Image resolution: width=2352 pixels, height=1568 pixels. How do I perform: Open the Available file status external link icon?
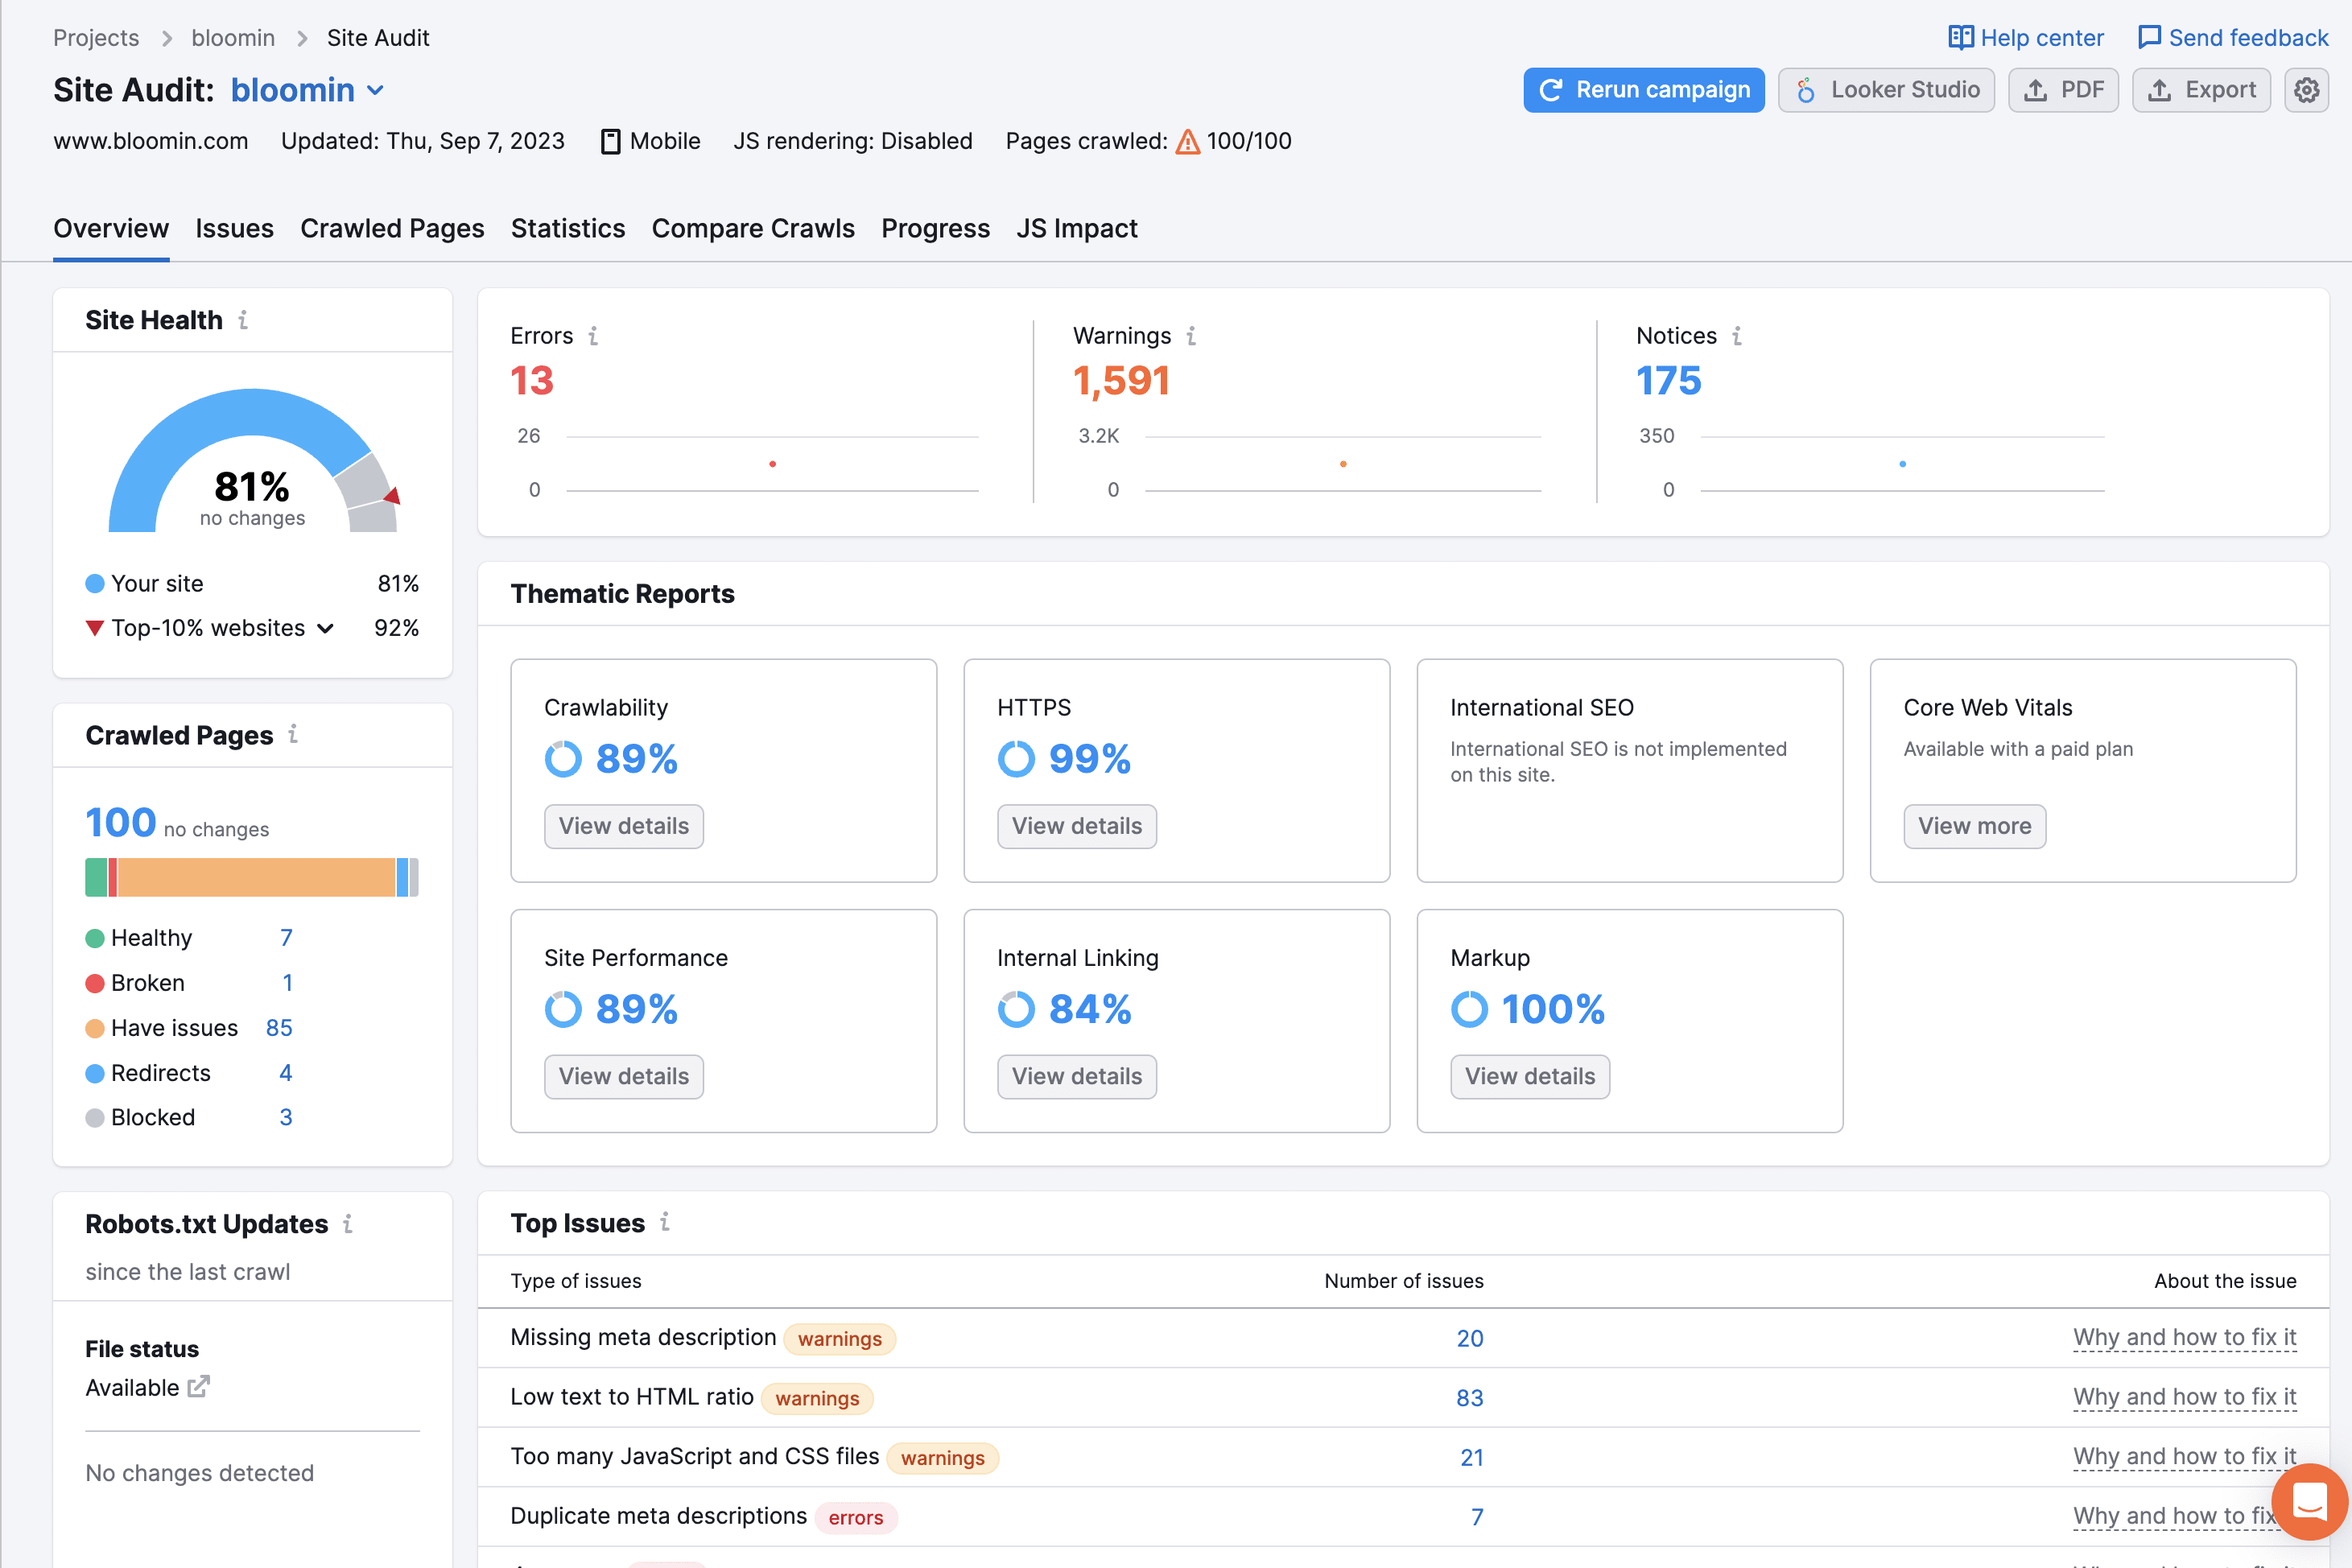pos(199,1387)
